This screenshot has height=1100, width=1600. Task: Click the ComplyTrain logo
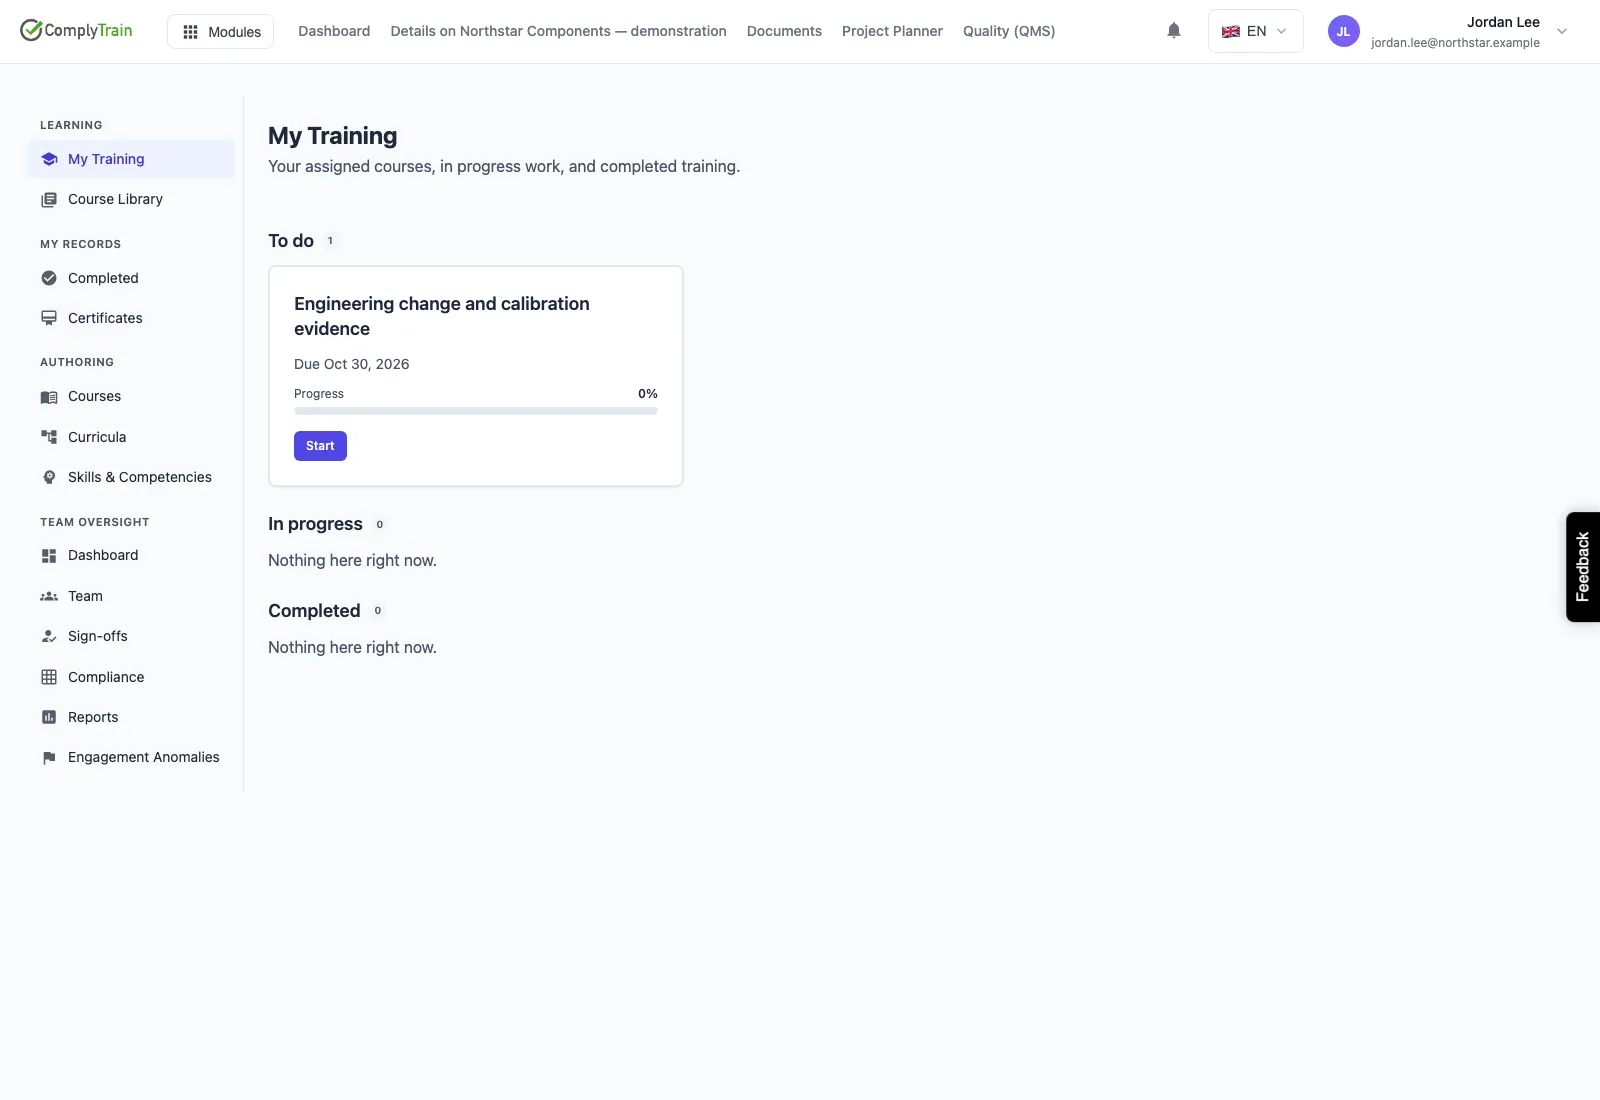click(x=76, y=30)
